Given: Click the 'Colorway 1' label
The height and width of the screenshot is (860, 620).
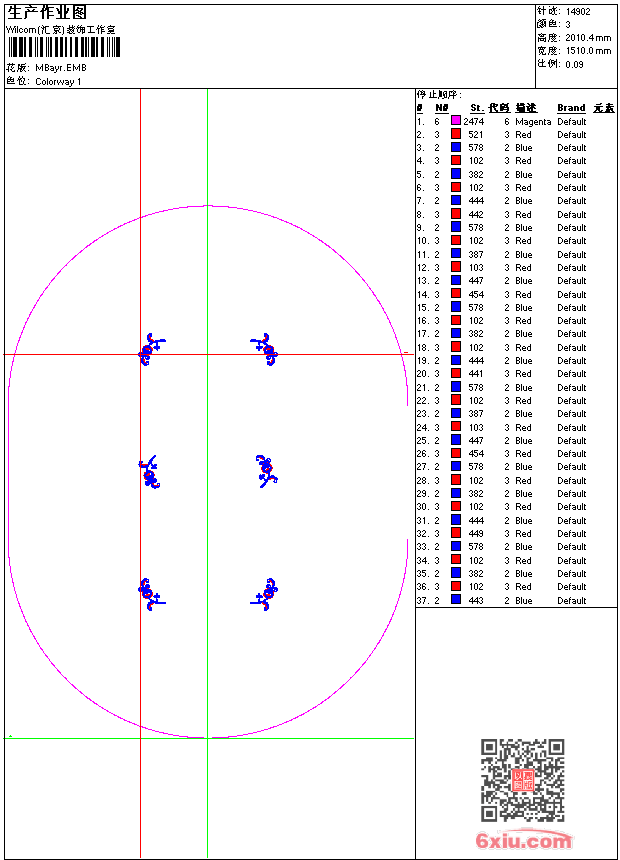Looking at the screenshot, I should tap(58, 81).
